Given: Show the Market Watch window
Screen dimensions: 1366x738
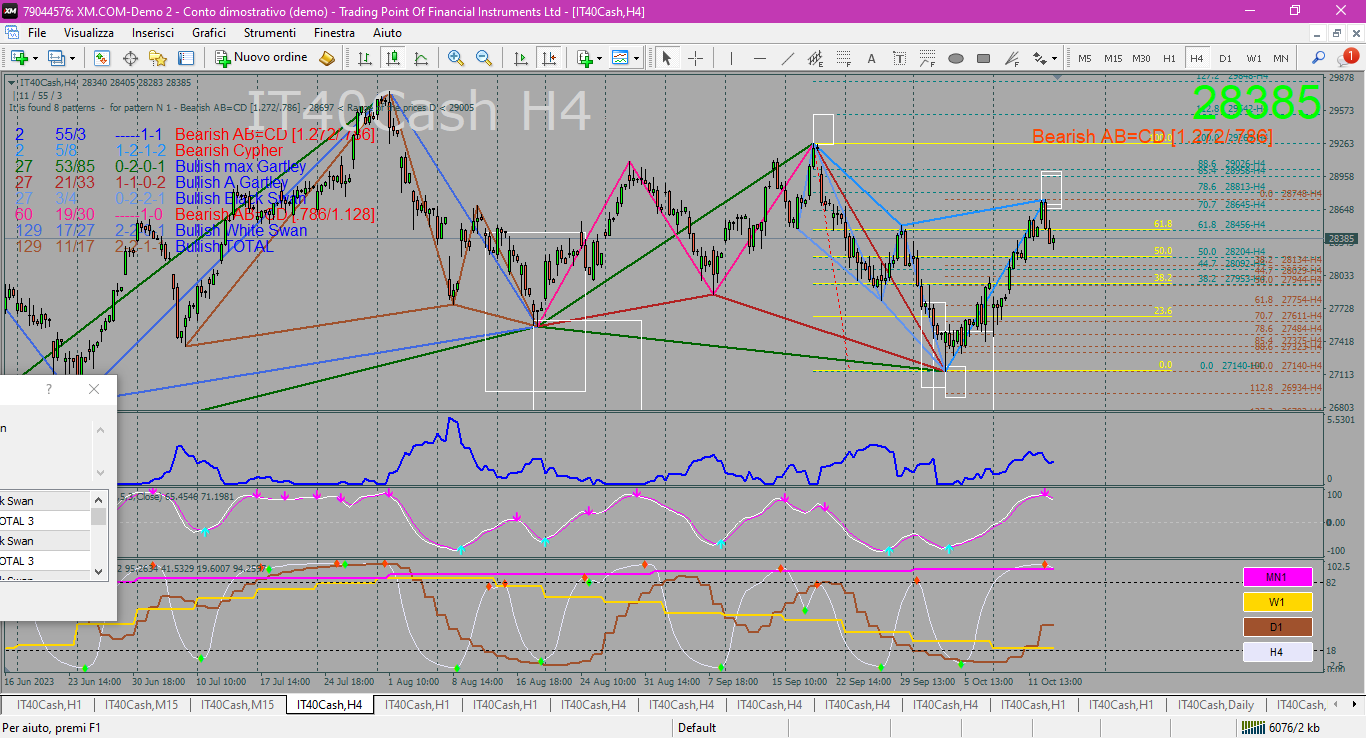Looking at the screenshot, I should coord(102,58).
